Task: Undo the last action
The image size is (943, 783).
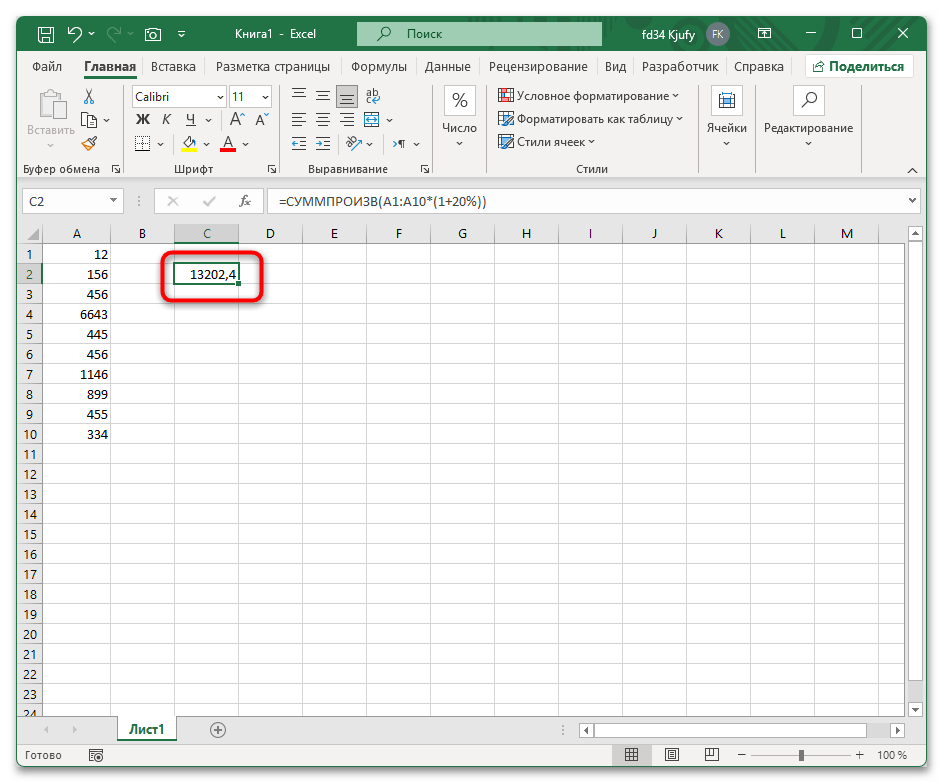Action: 75,34
